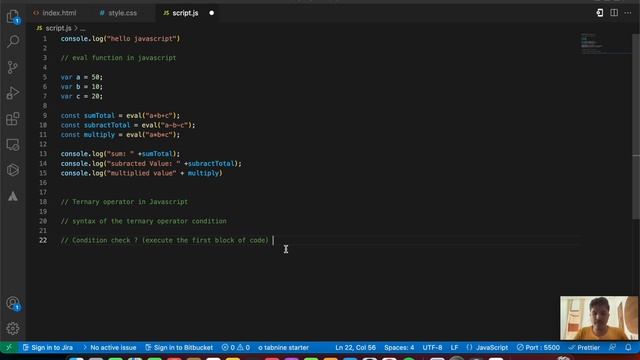Open the errors and warnings count in the status bar

tap(236, 348)
